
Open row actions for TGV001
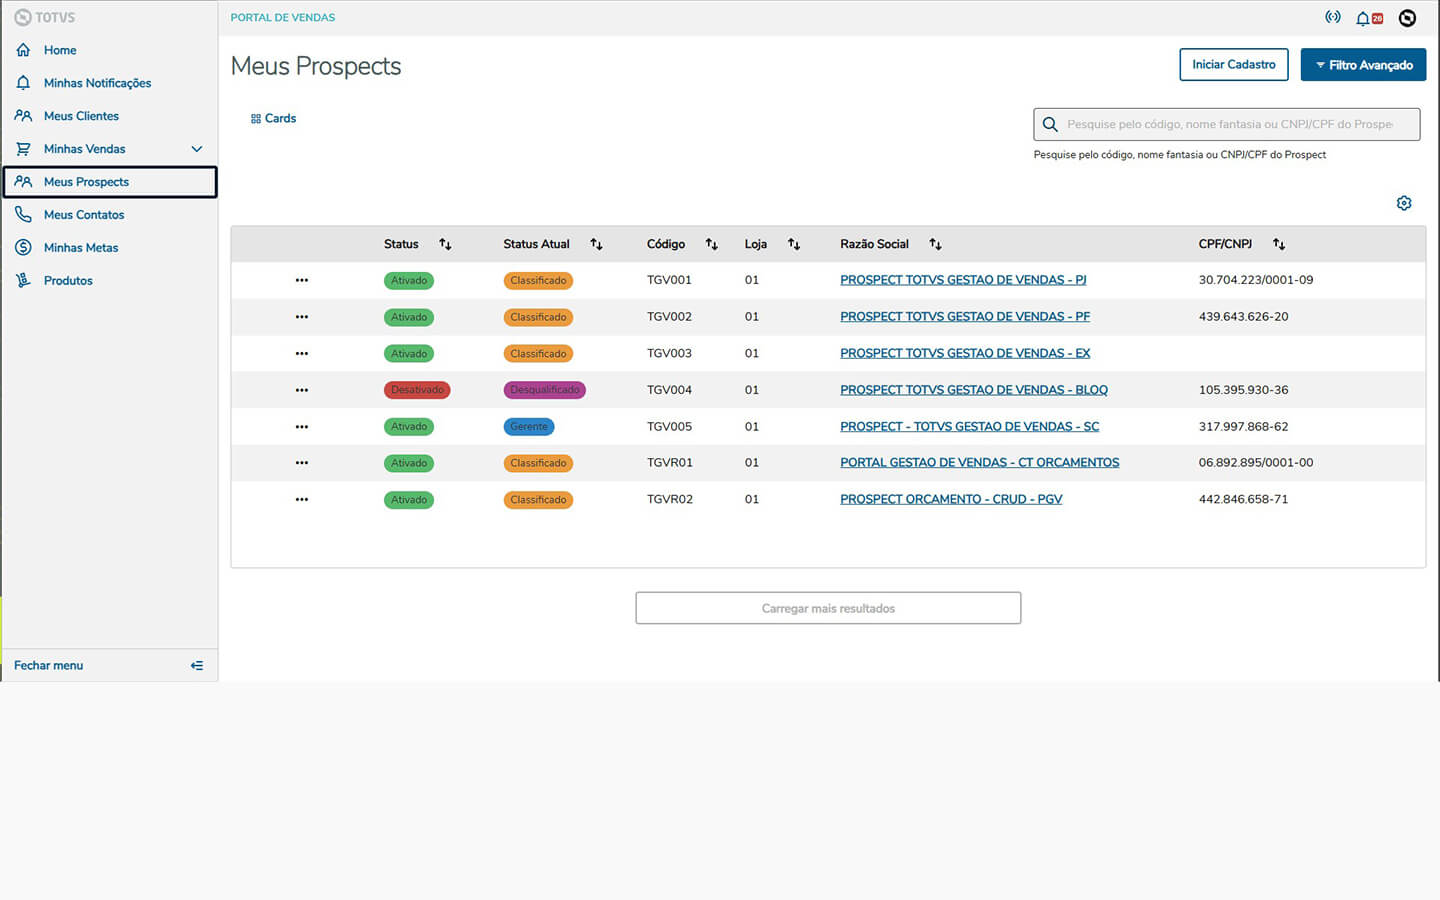[302, 280]
